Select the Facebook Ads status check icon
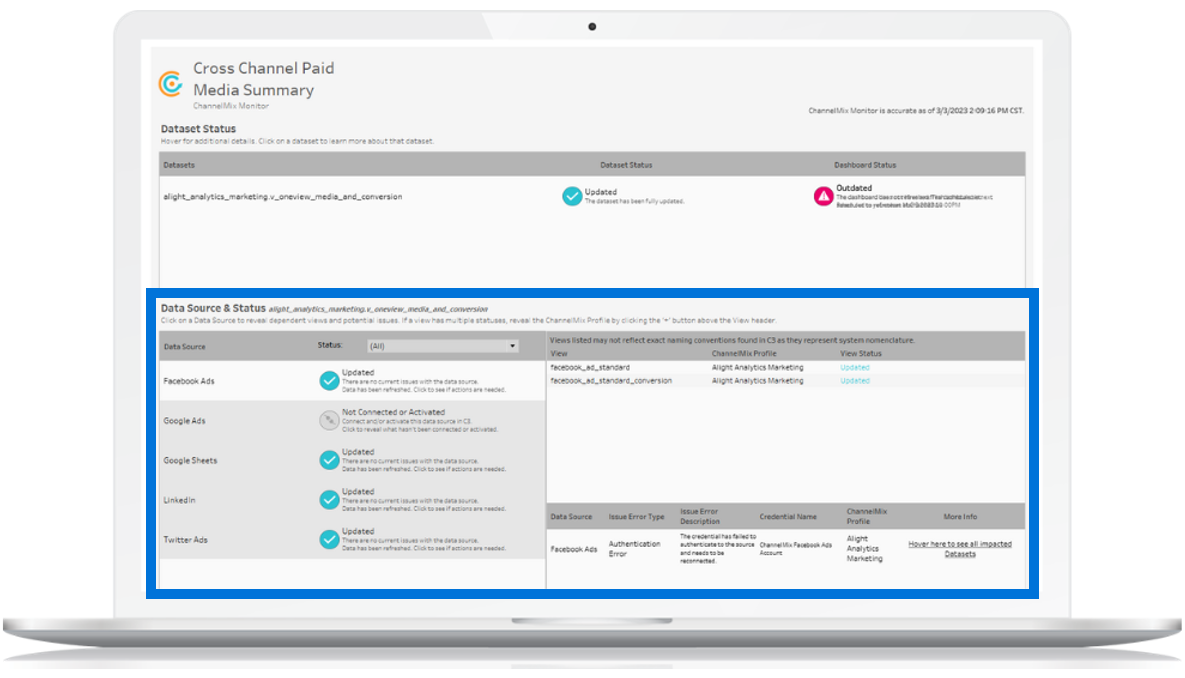The width and height of the screenshot is (1185, 678). tap(329, 381)
